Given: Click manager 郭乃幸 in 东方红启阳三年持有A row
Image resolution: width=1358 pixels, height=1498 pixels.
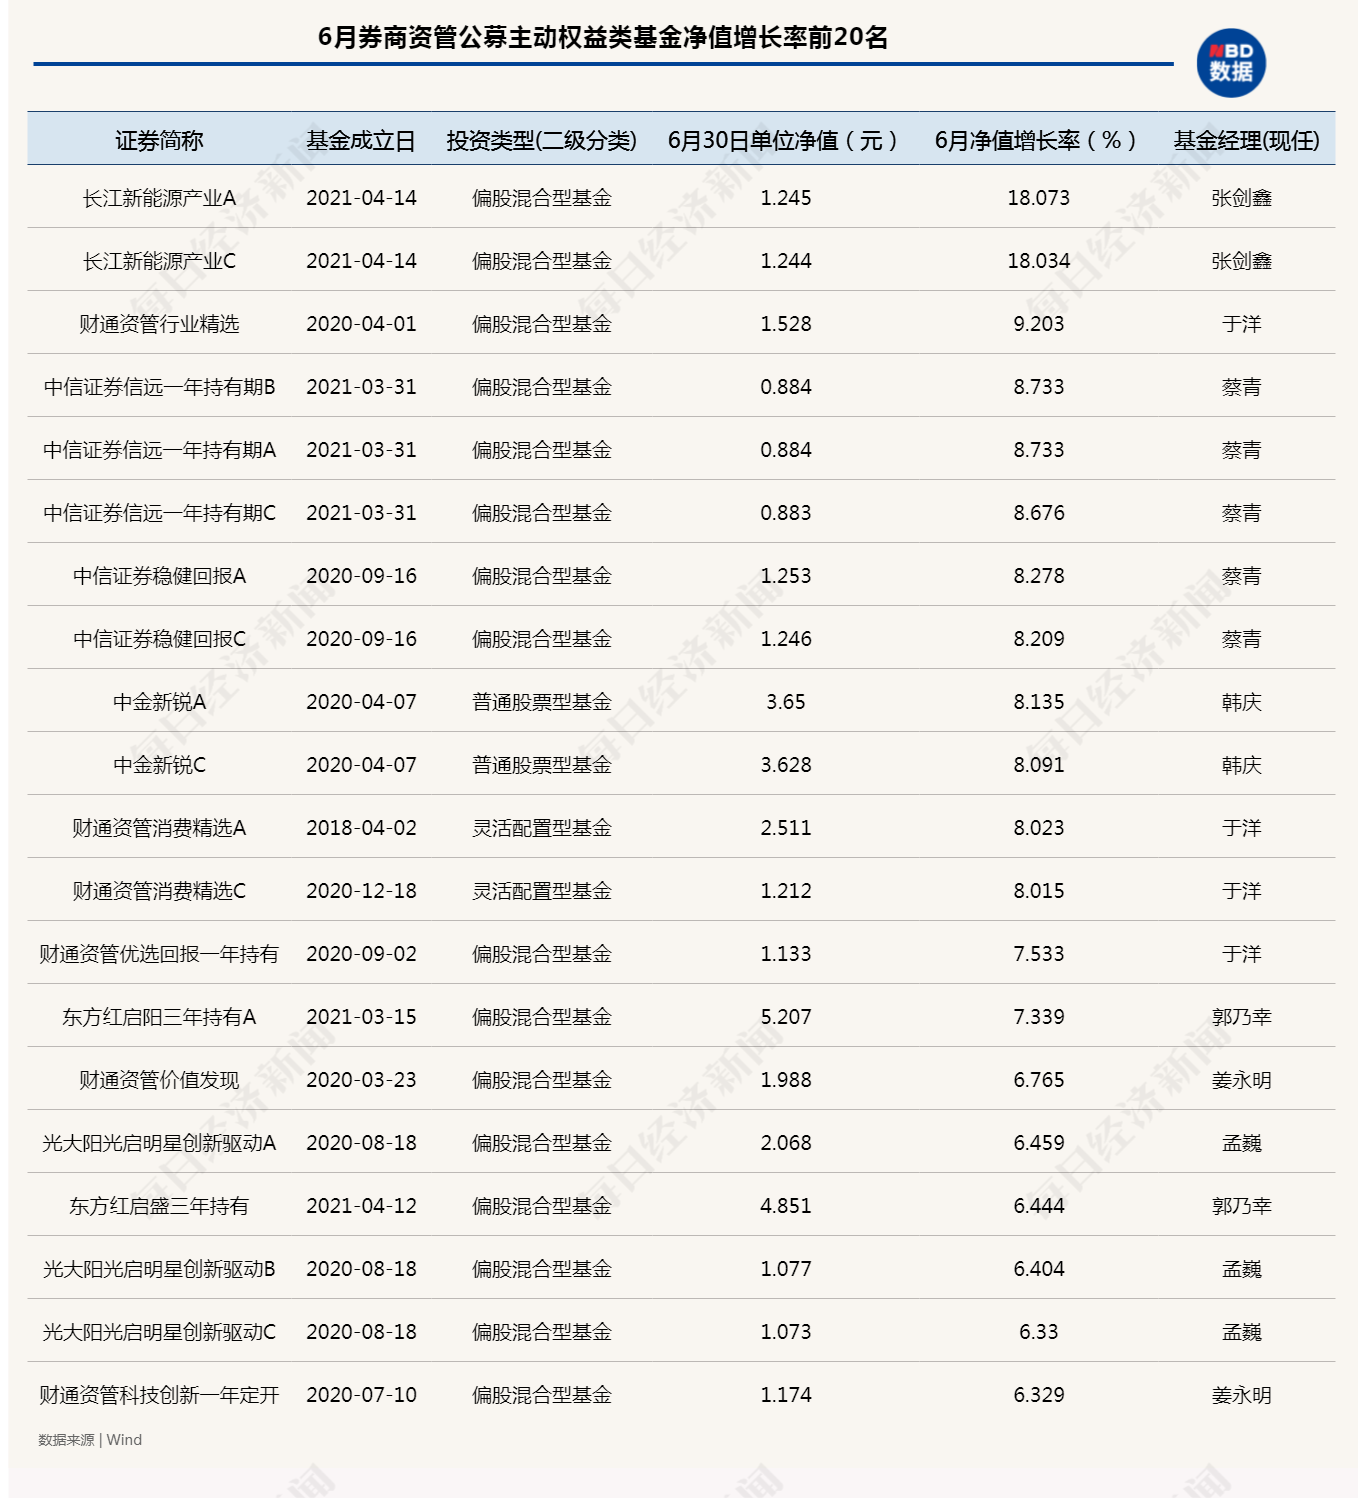Looking at the screenshot, I should click(x=1241, y=1017).
